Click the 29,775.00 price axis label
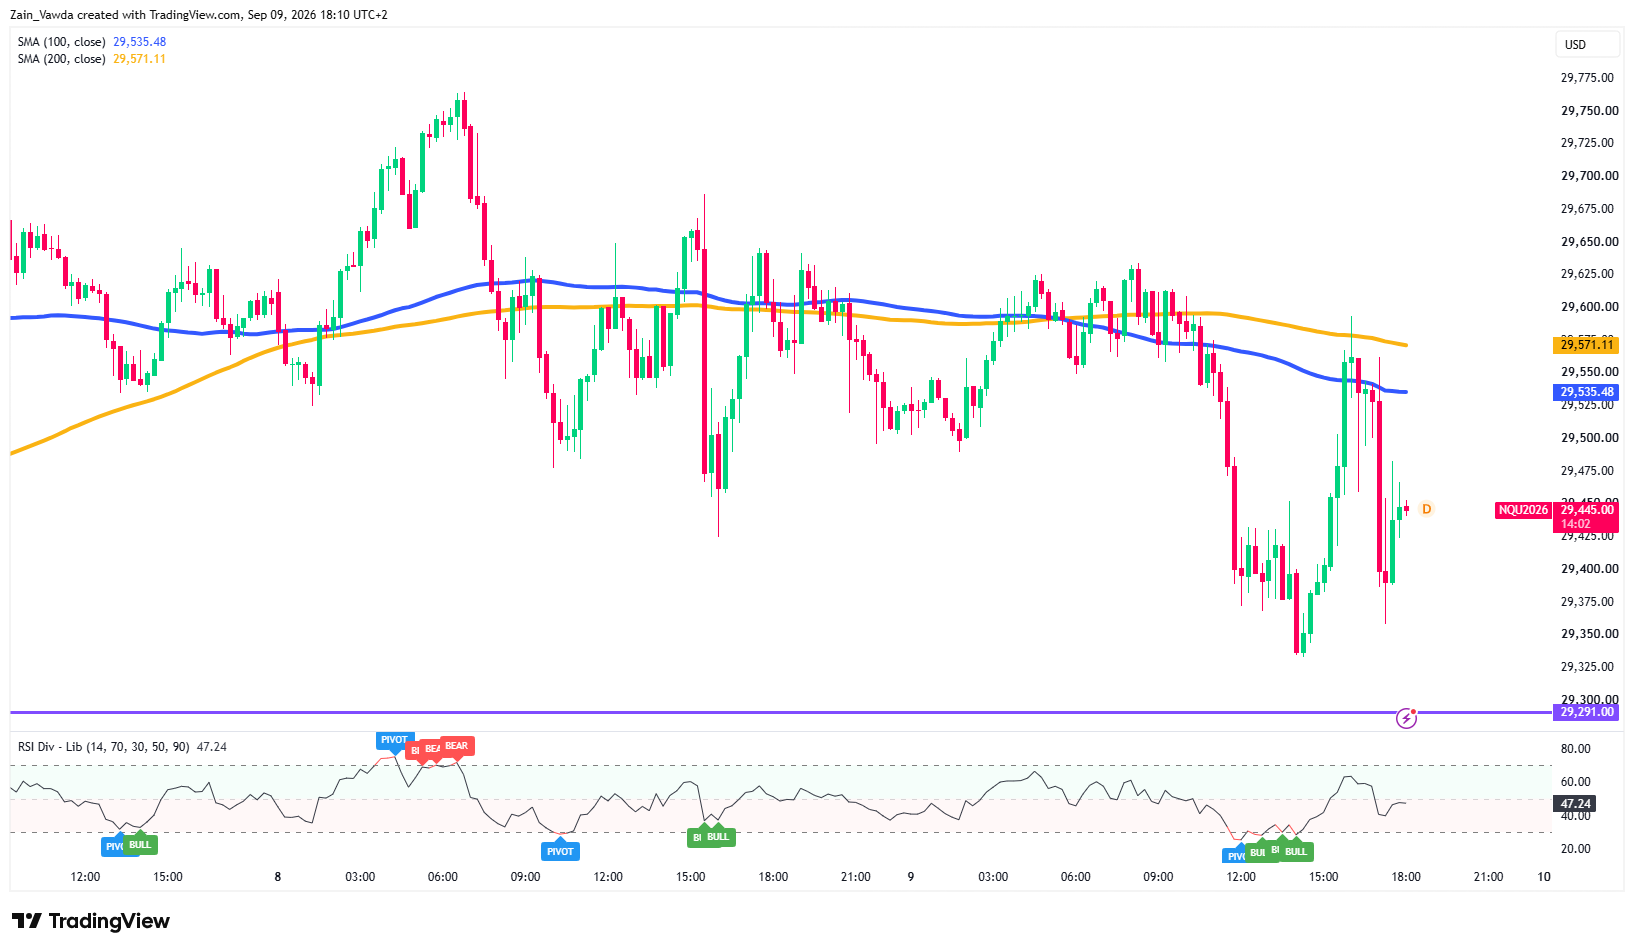The height and width of the screenshot is (951, 1634). [1588, 78]
